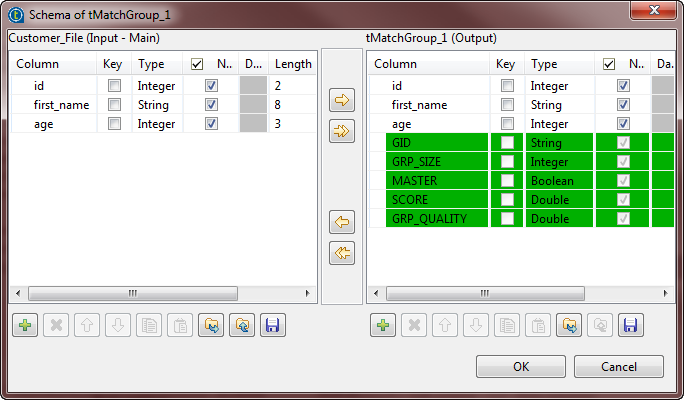Import output schema using the folder icon
The image size is (684, 400).
pos(568,325)
